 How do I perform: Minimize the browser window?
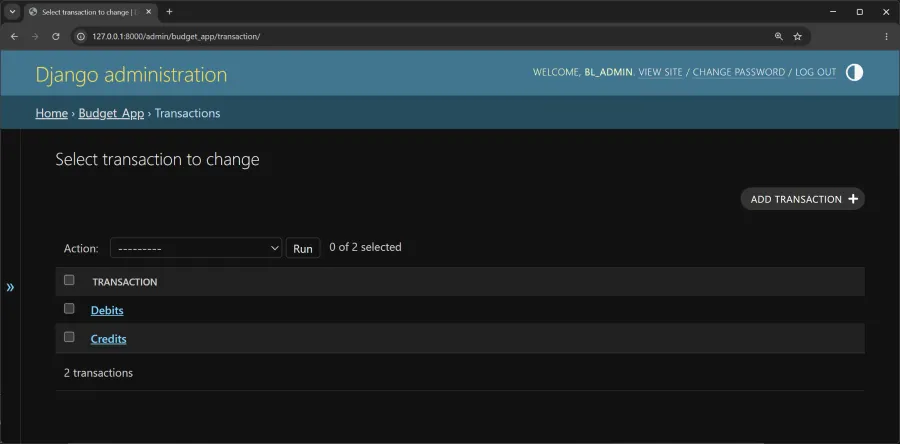pos(833,11)
